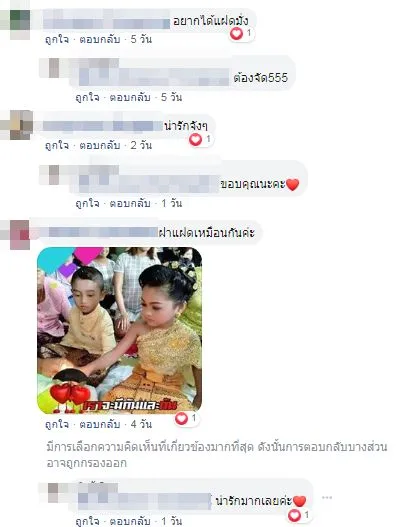This screenshot has width=405, height=527.
Task: Click the relevant comments filter notice text
Action: click(217, 455)
